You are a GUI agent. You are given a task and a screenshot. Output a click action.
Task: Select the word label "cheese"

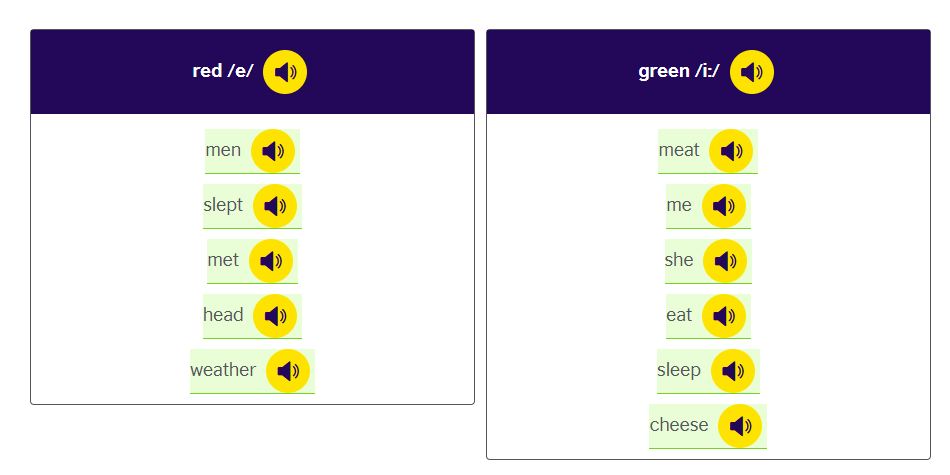coord(679,425)
